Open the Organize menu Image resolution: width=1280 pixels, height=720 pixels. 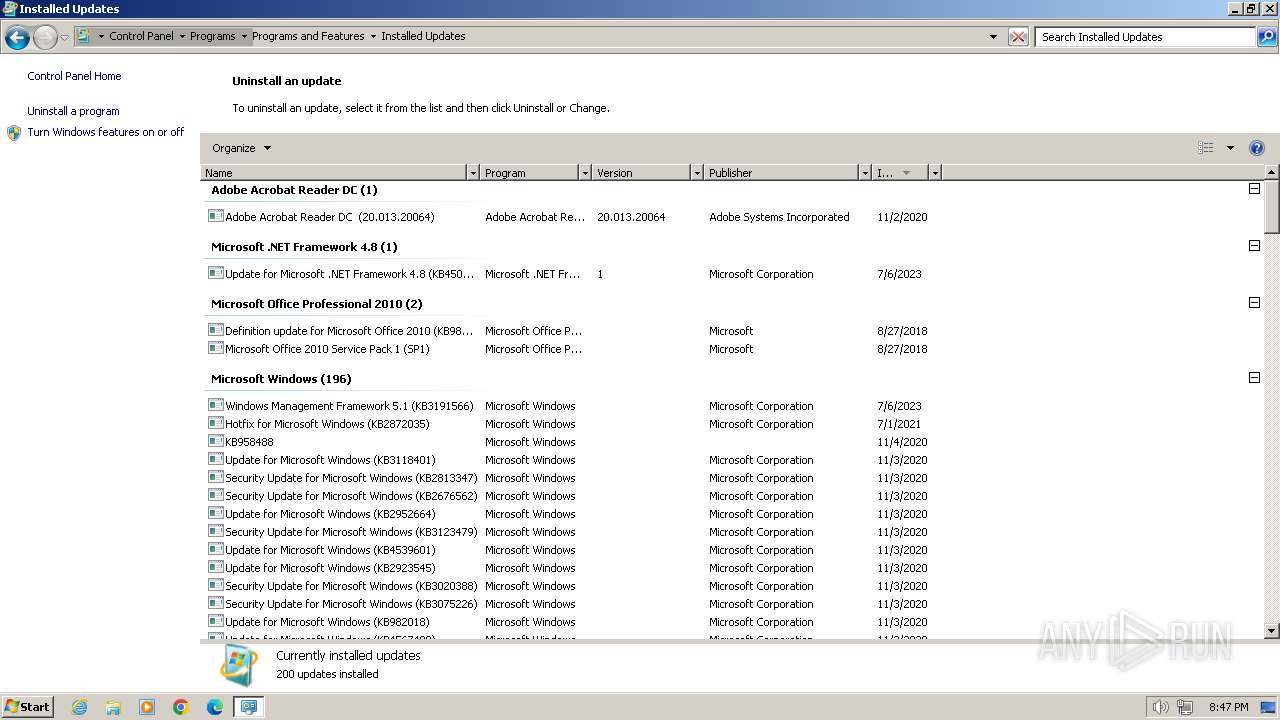click(x=241, y=148)
